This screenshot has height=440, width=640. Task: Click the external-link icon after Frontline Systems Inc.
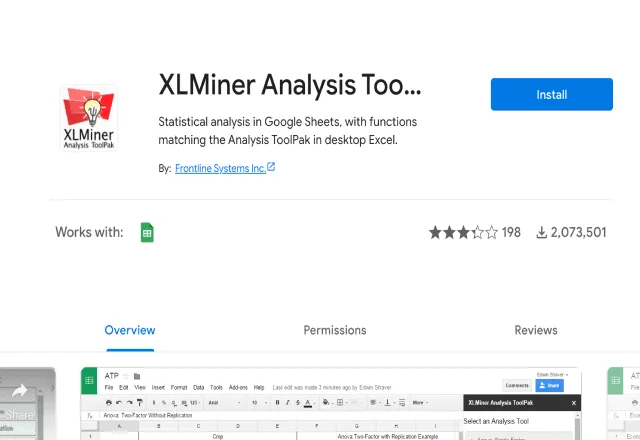271,167
